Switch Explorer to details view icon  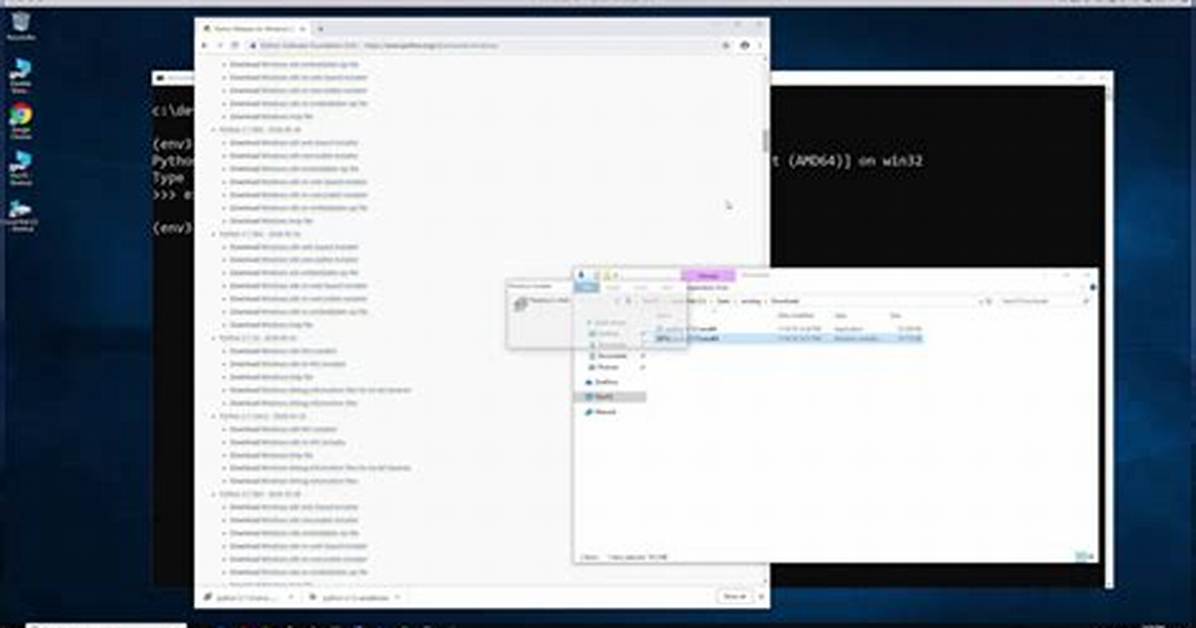click(x=1080, y=557)
